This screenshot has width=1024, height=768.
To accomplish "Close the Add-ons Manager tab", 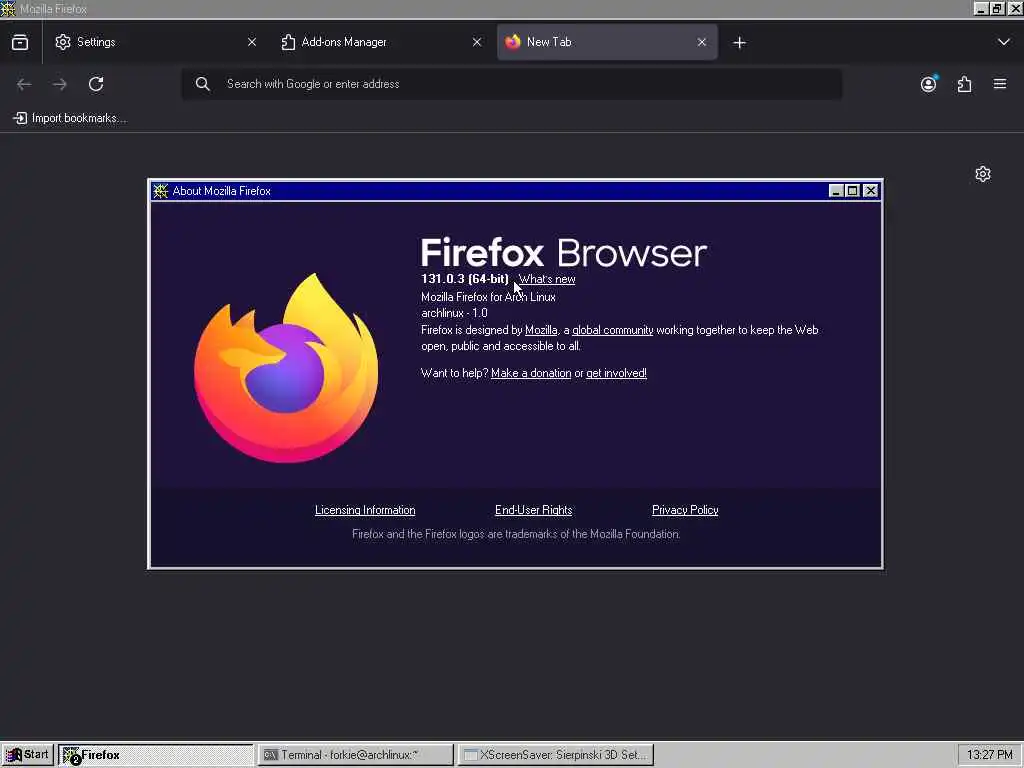I will [477, 42].
